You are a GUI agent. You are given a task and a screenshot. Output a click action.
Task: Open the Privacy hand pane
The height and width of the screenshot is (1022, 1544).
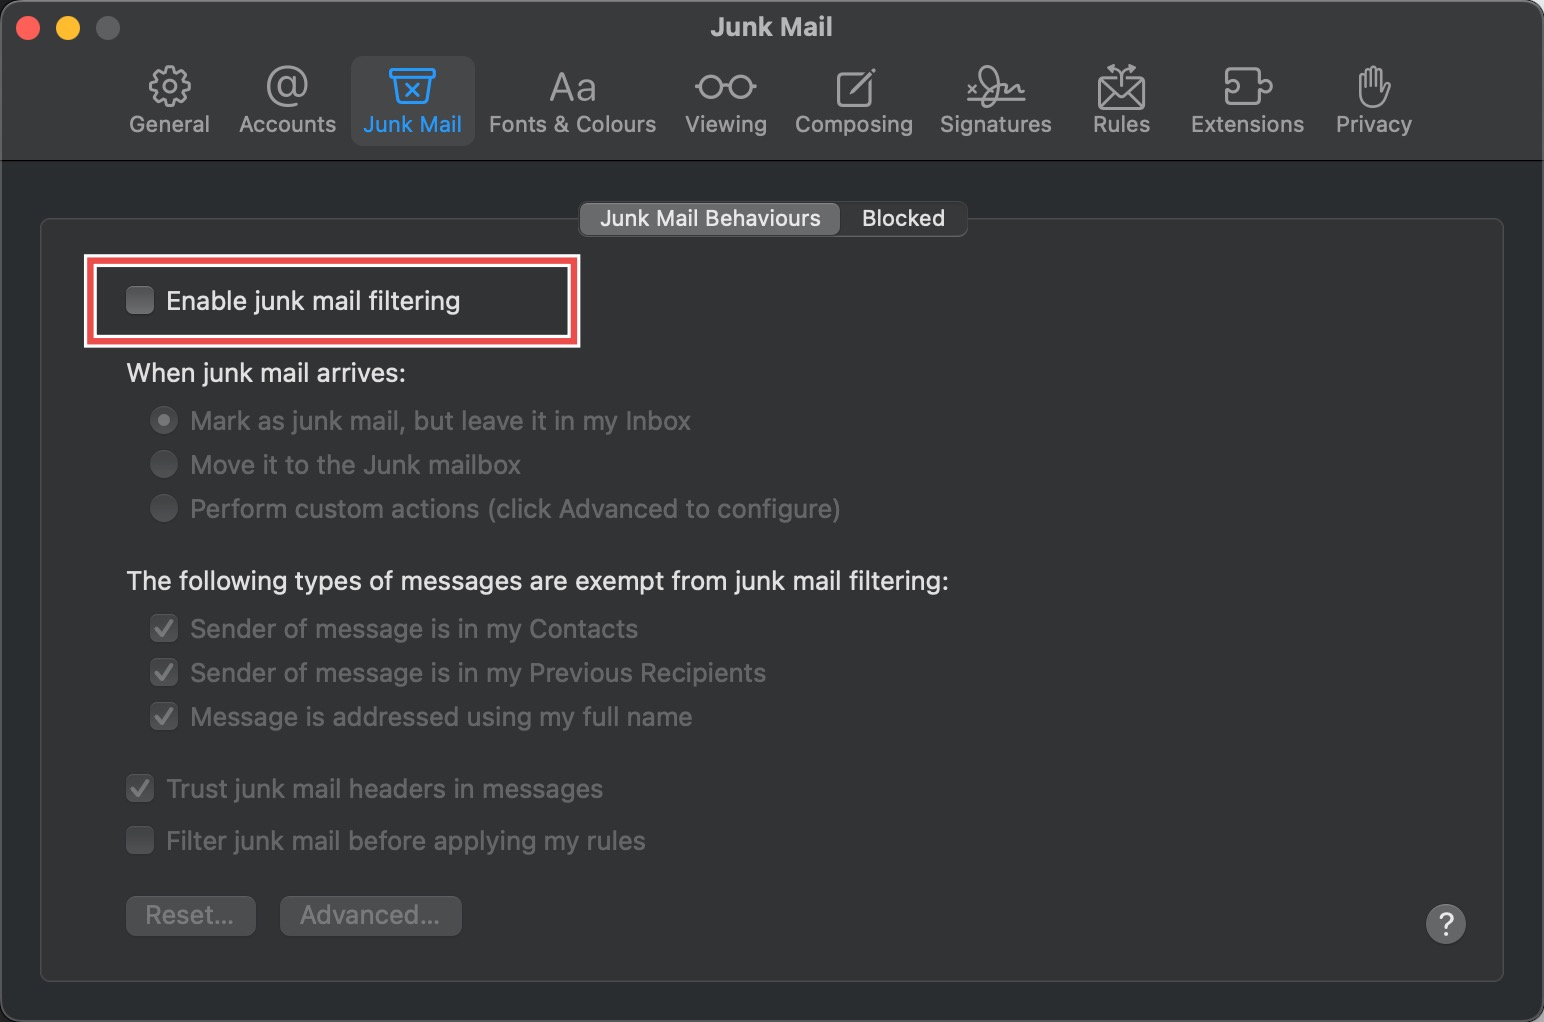1373,100
